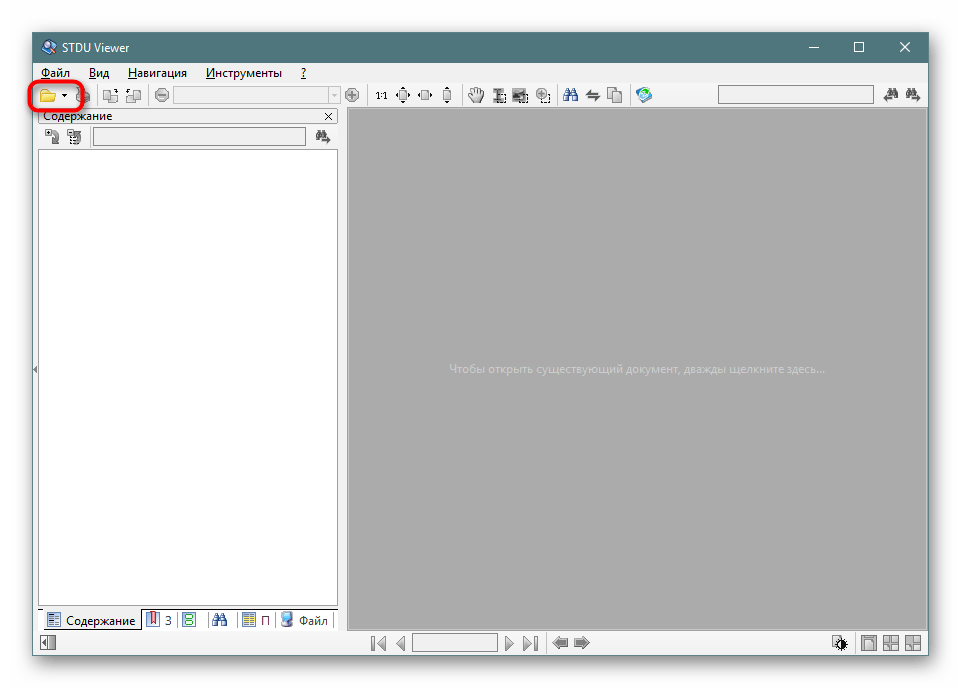
Task: Click the Open file folder icon
Action: tap(47, 96)
